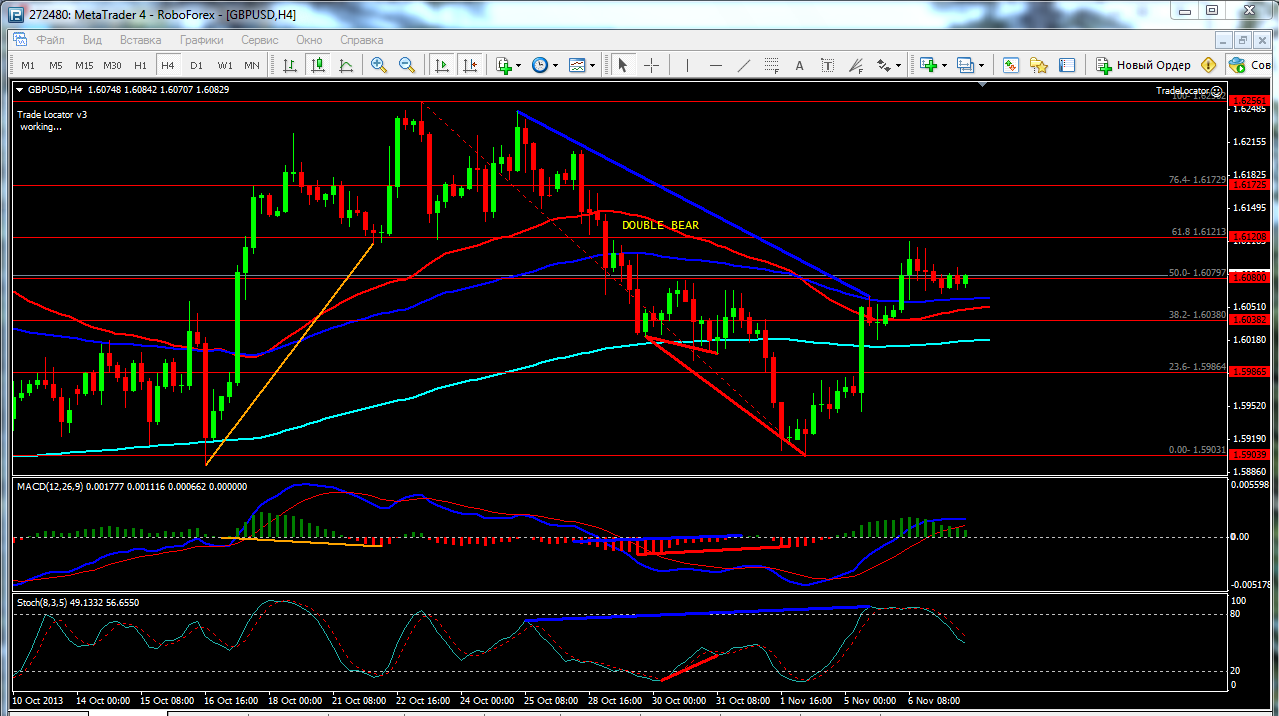The image size is (1279, 716).
Task: Set timeframe to MN
Action: 252,65
